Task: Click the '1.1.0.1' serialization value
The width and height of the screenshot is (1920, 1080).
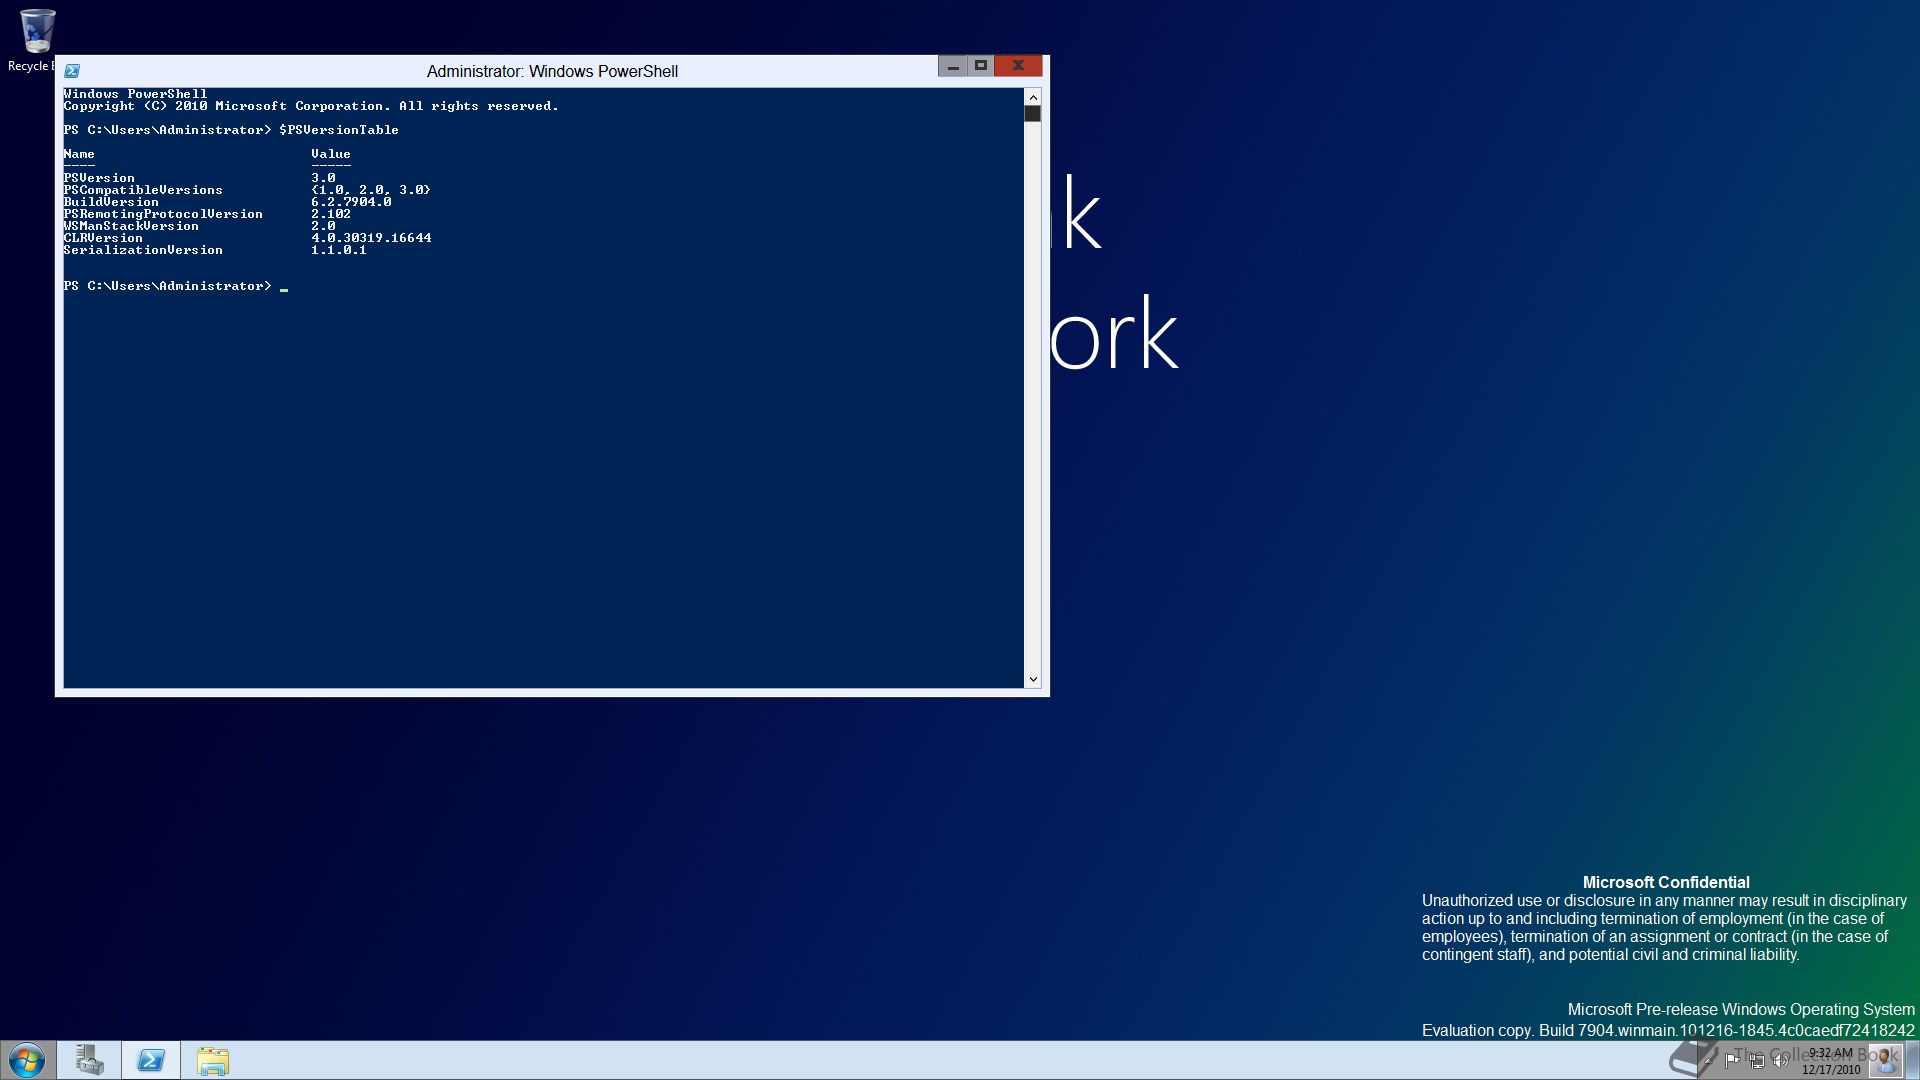Action: (x=339, y=250)
